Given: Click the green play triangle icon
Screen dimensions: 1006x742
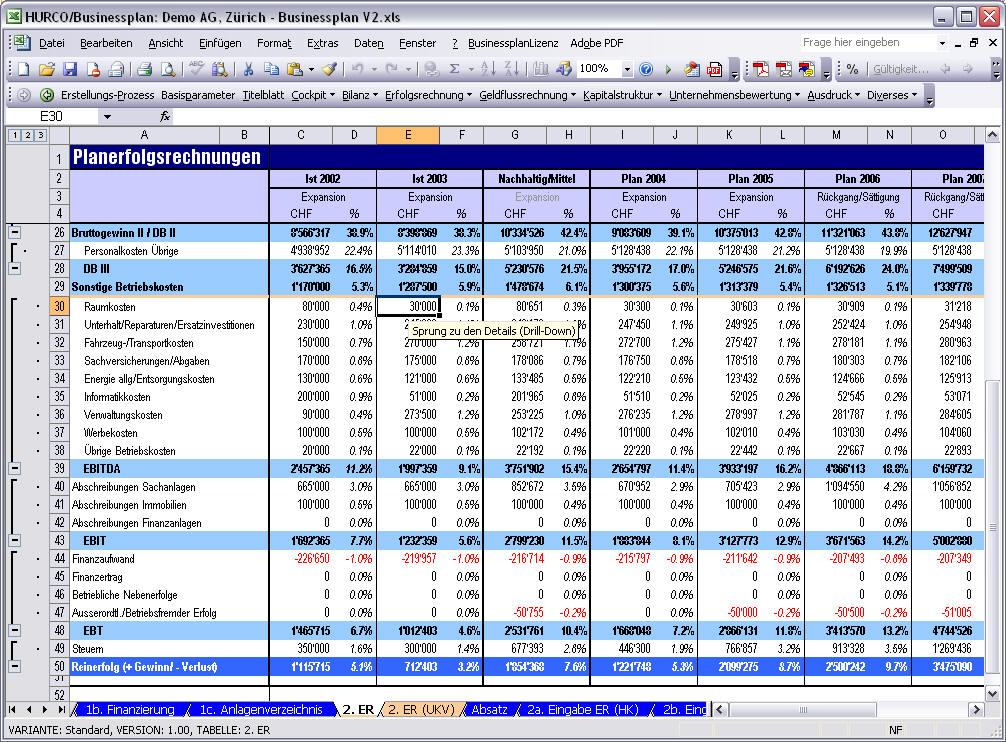Looking at the screenshot, I should 669,69.
